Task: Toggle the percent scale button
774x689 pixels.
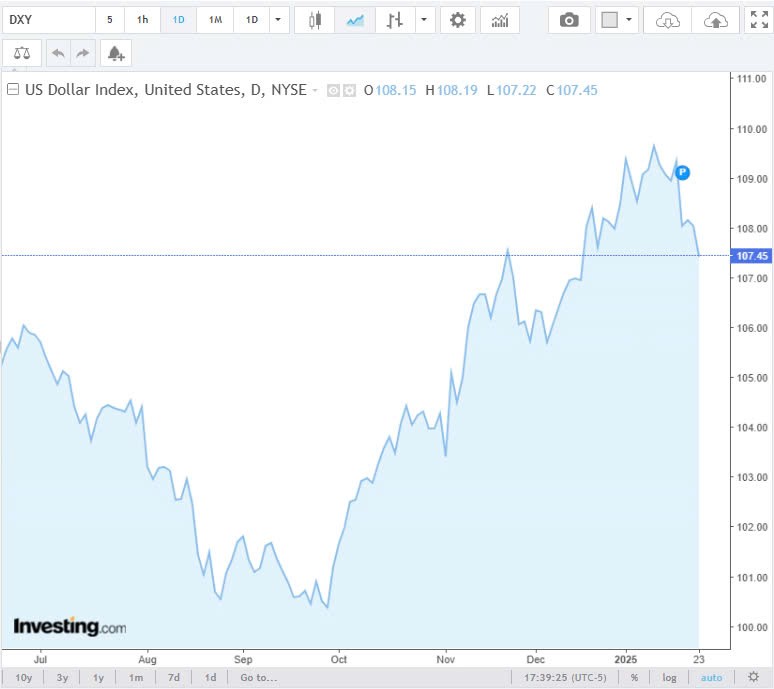Action: click(x=634, y=678)
